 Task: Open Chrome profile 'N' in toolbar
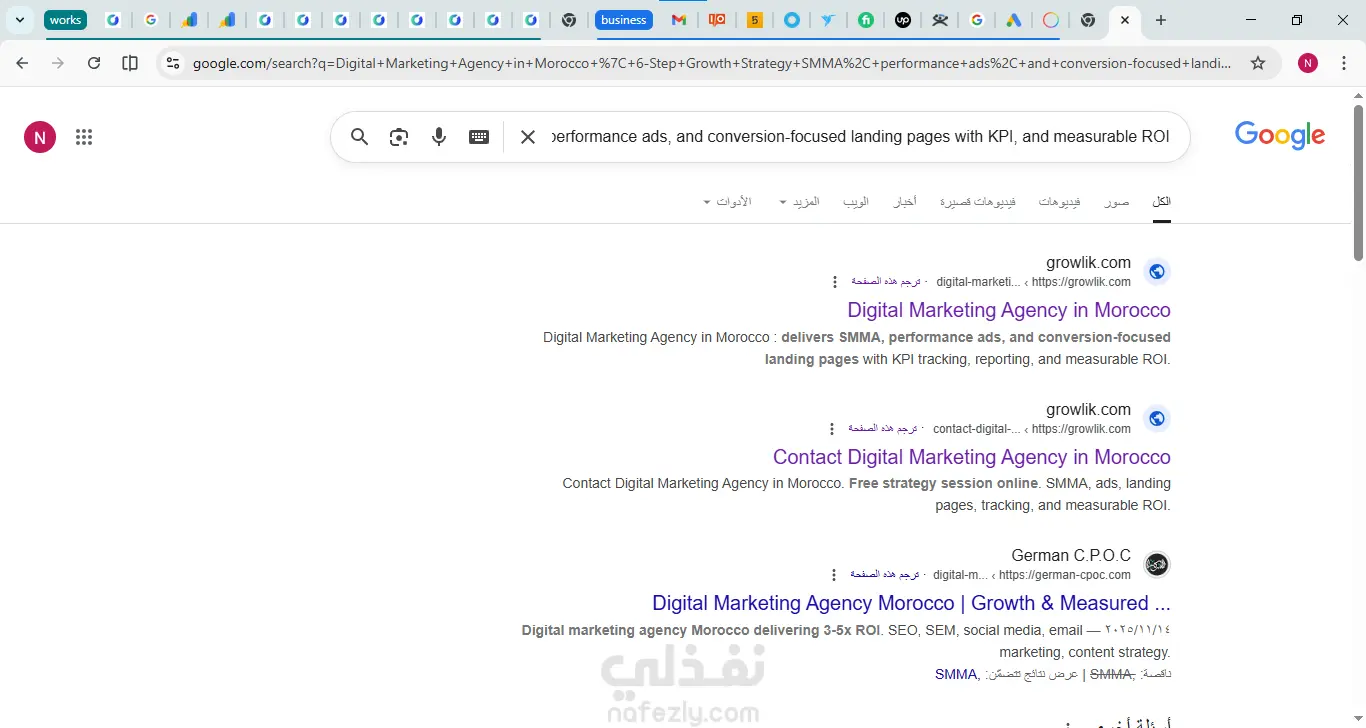tap(1308, 63)
